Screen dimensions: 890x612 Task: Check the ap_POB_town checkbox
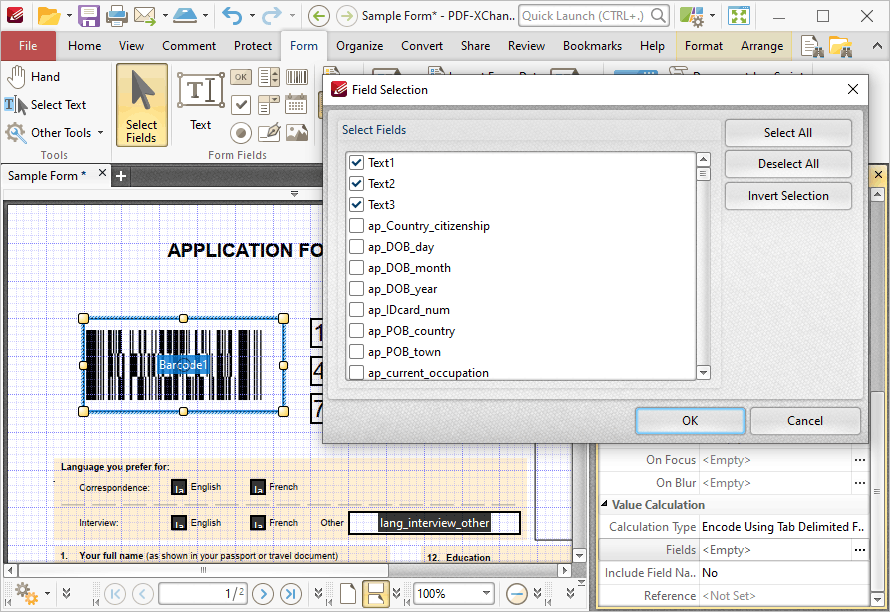point(356,352)
